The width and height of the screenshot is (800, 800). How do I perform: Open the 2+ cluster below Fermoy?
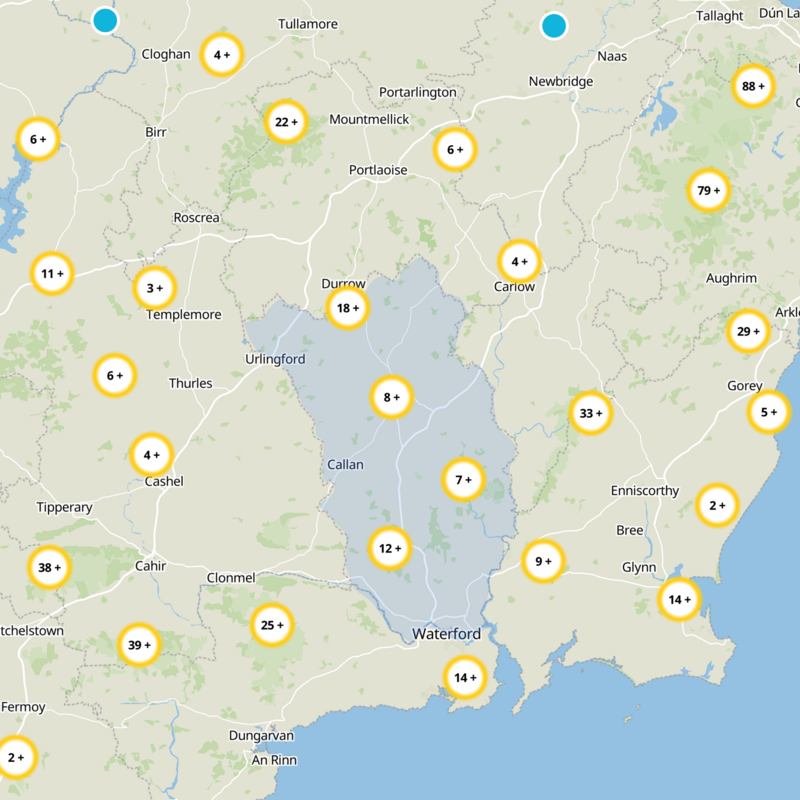tap(16, 757)
